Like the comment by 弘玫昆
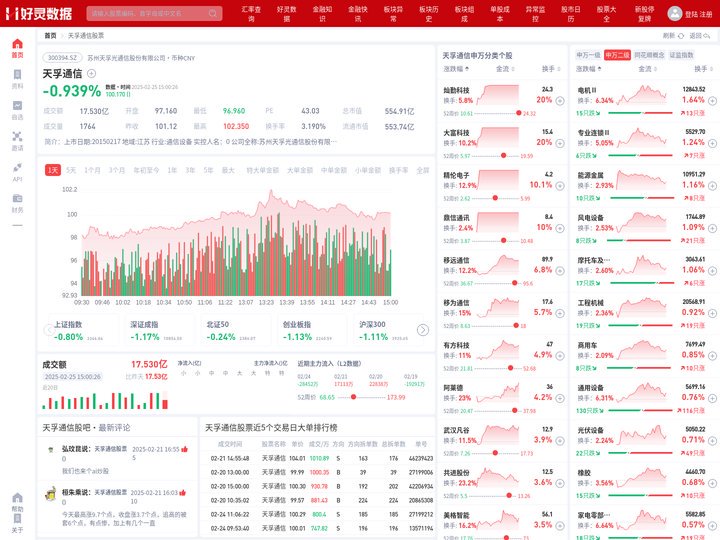Screen dimensions: 720x540 185,449
